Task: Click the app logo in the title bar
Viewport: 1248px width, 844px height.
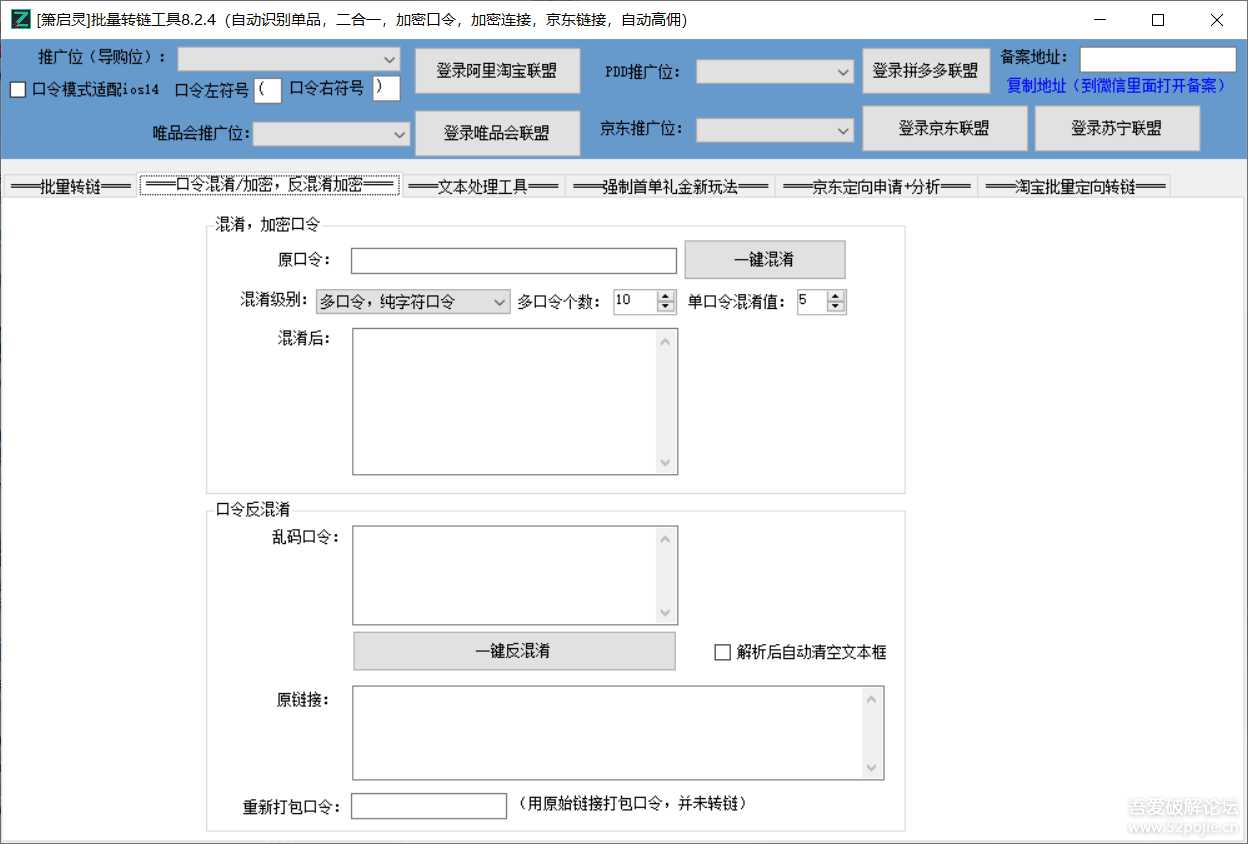Action: coord(20,20)
